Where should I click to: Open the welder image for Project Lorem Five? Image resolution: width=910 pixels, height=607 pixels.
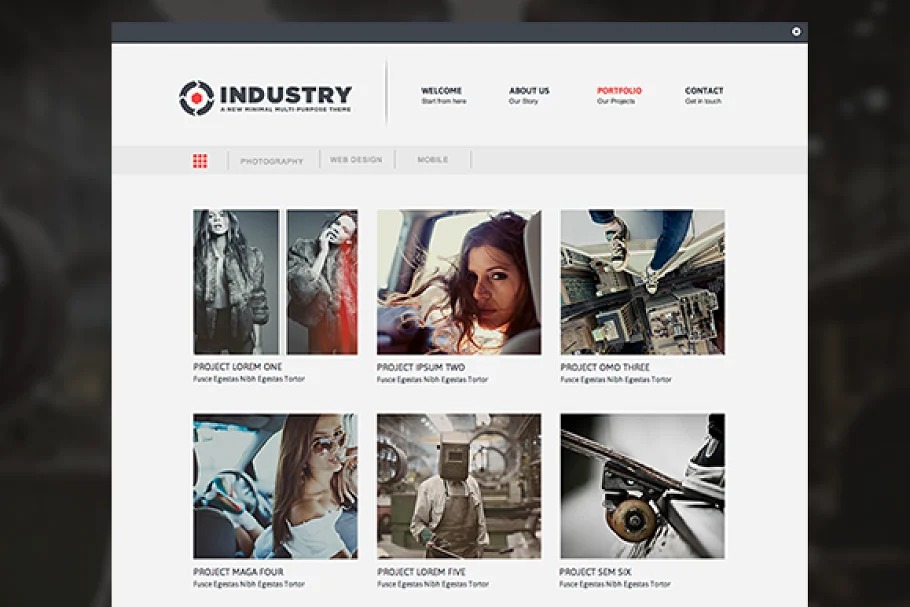tap(459, 486)
